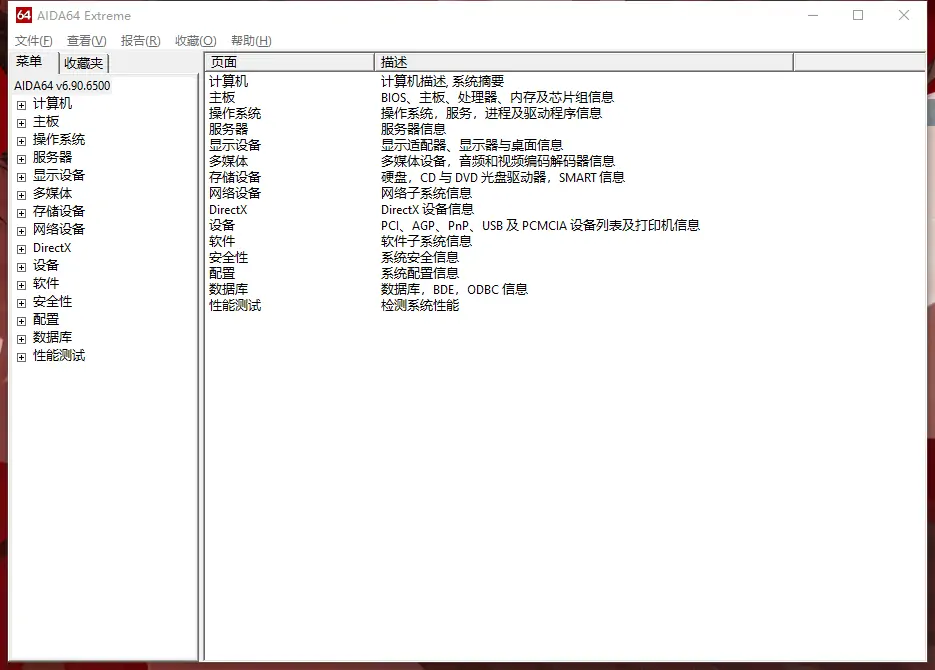Expand the 性能测试 tree node

tap(21, 355)
